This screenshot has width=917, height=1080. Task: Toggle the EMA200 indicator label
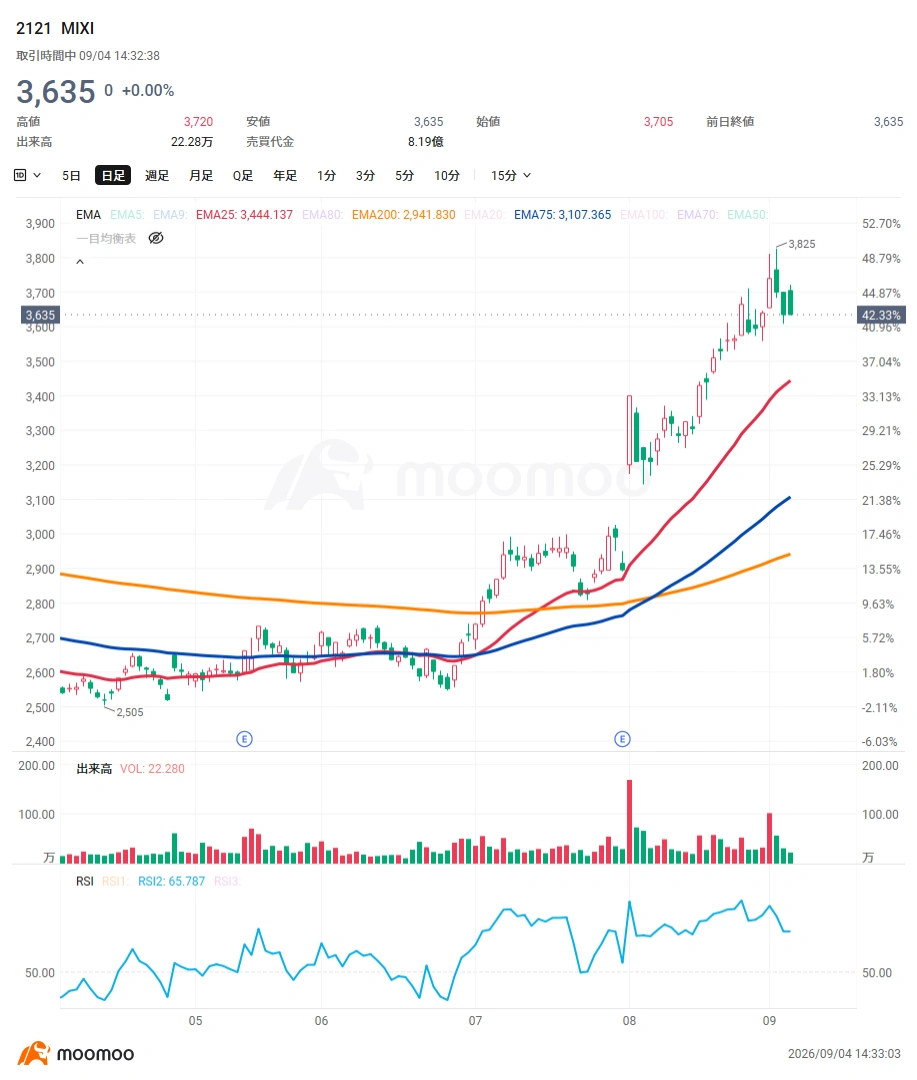(x=404, y=215)
